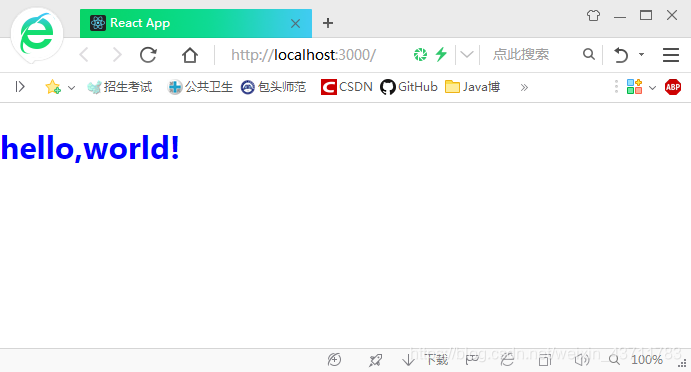Viewport: 691px width, 372px height.
Task: Expand the extensions dropdown arrow
Action: point(653,88)
